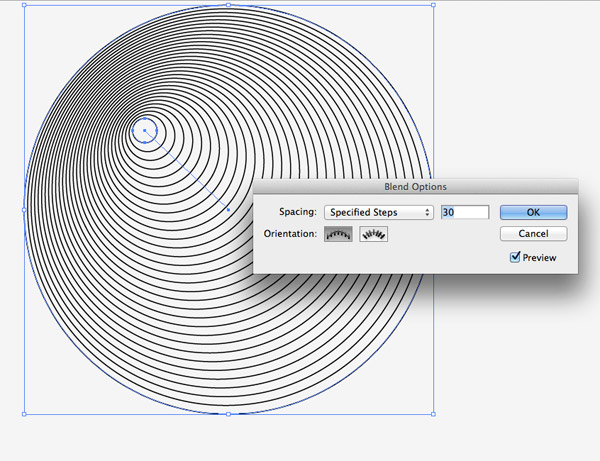Screen dimensions: 600x461
Task: Click the bottom-right bounding box handle
Action: [432, 413]
